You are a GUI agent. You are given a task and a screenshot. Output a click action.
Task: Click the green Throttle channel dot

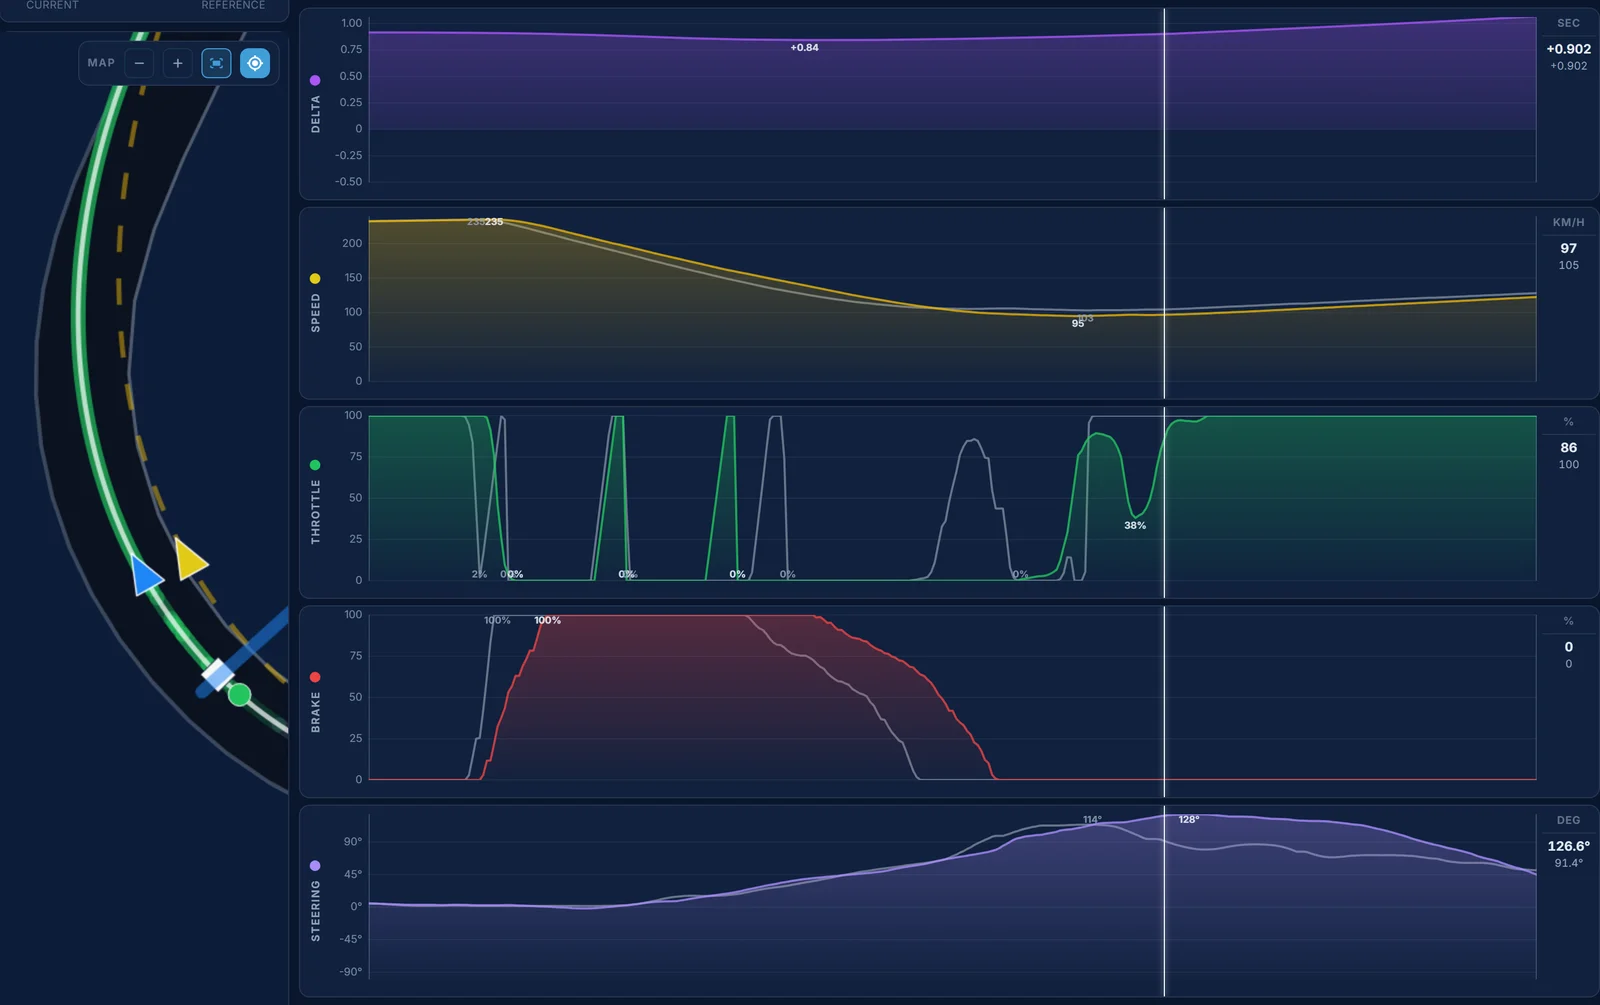coord(315,465)
